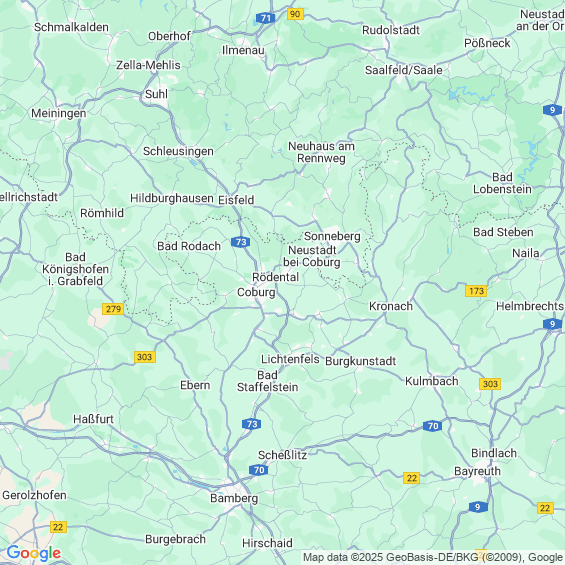565x565 pixels.
Task: Click the yellow 22 shield near Gerolzhofen
Action: pyautogui.click(x=58, y=527)
